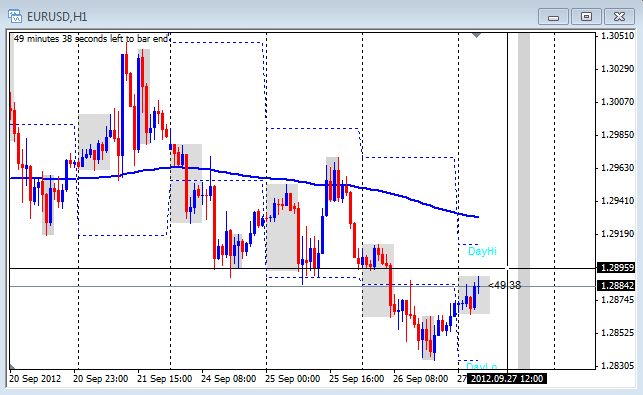This screenshot has width=643, height=395.
Task: Click the 1.30070 price scale value
Action: (617, 102)
